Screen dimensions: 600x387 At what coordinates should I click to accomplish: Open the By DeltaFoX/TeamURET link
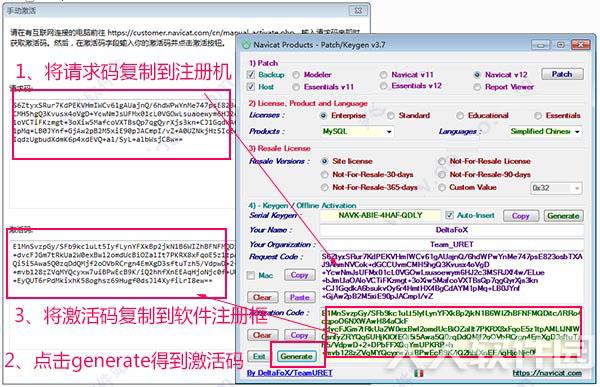coord(290,373)
